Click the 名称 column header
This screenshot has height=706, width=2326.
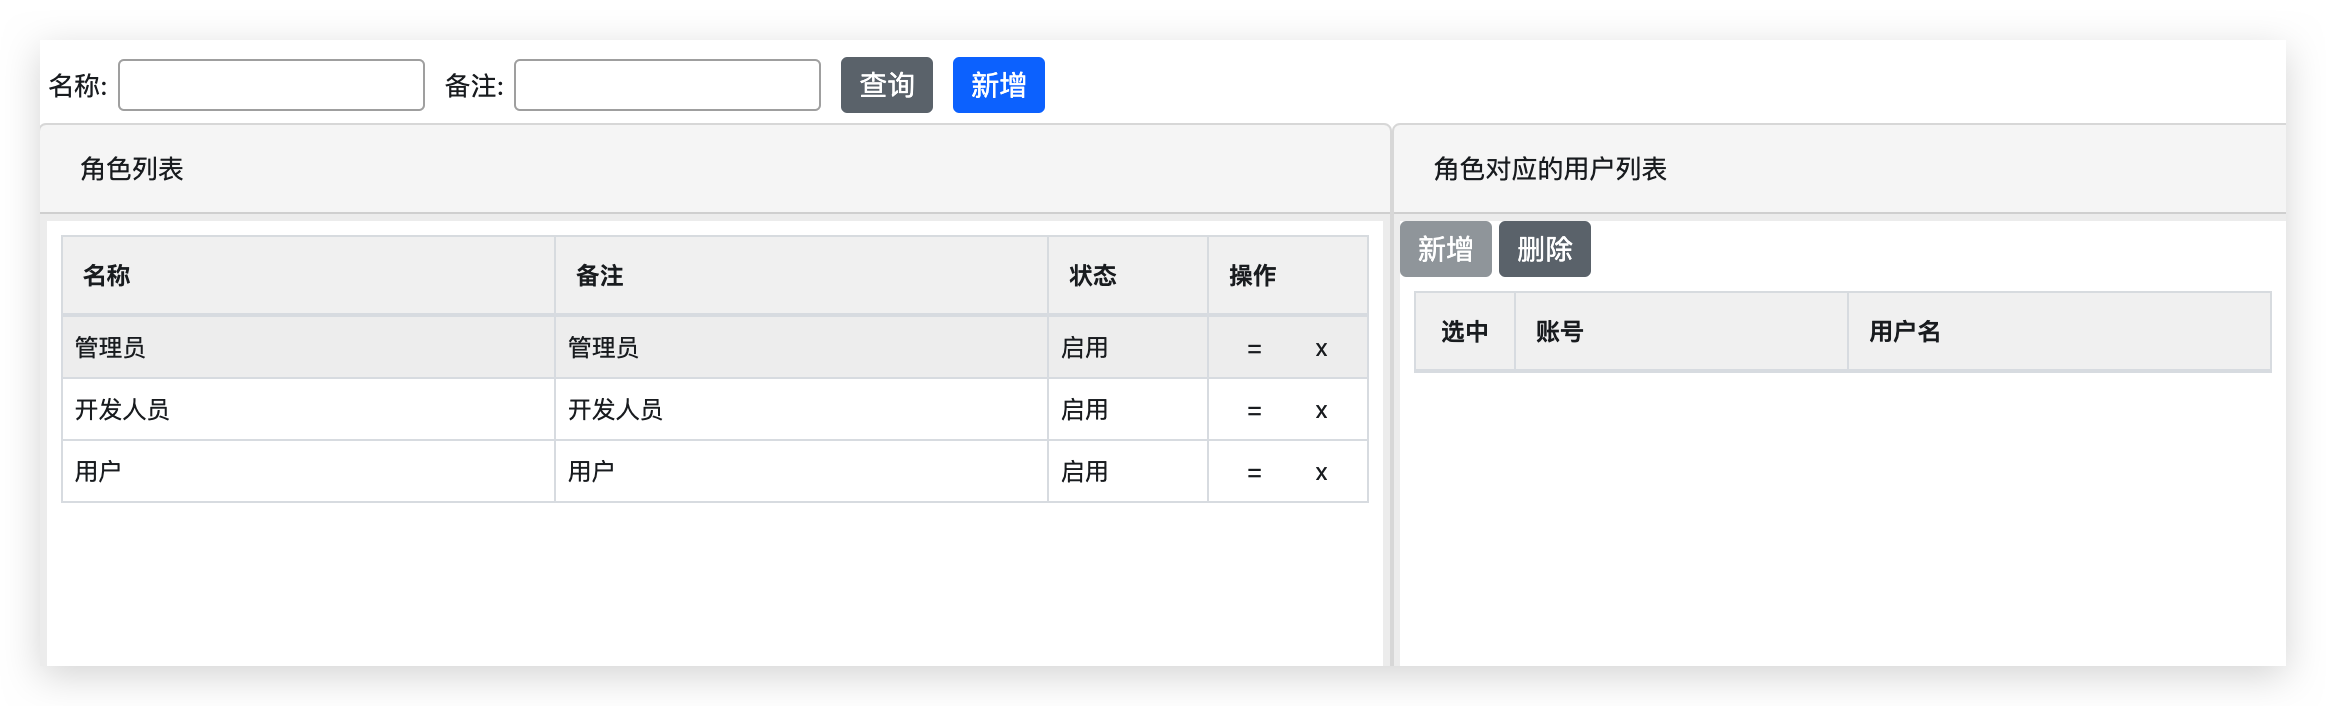pyautogui.click(x=308, y=276)
